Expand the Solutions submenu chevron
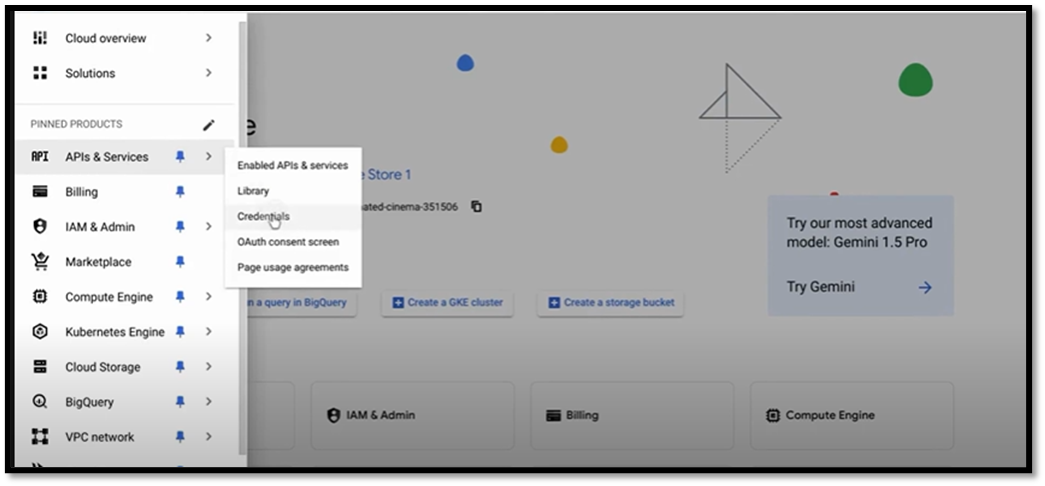This screenshot has width=1045, height=486. tap(209, 73)
